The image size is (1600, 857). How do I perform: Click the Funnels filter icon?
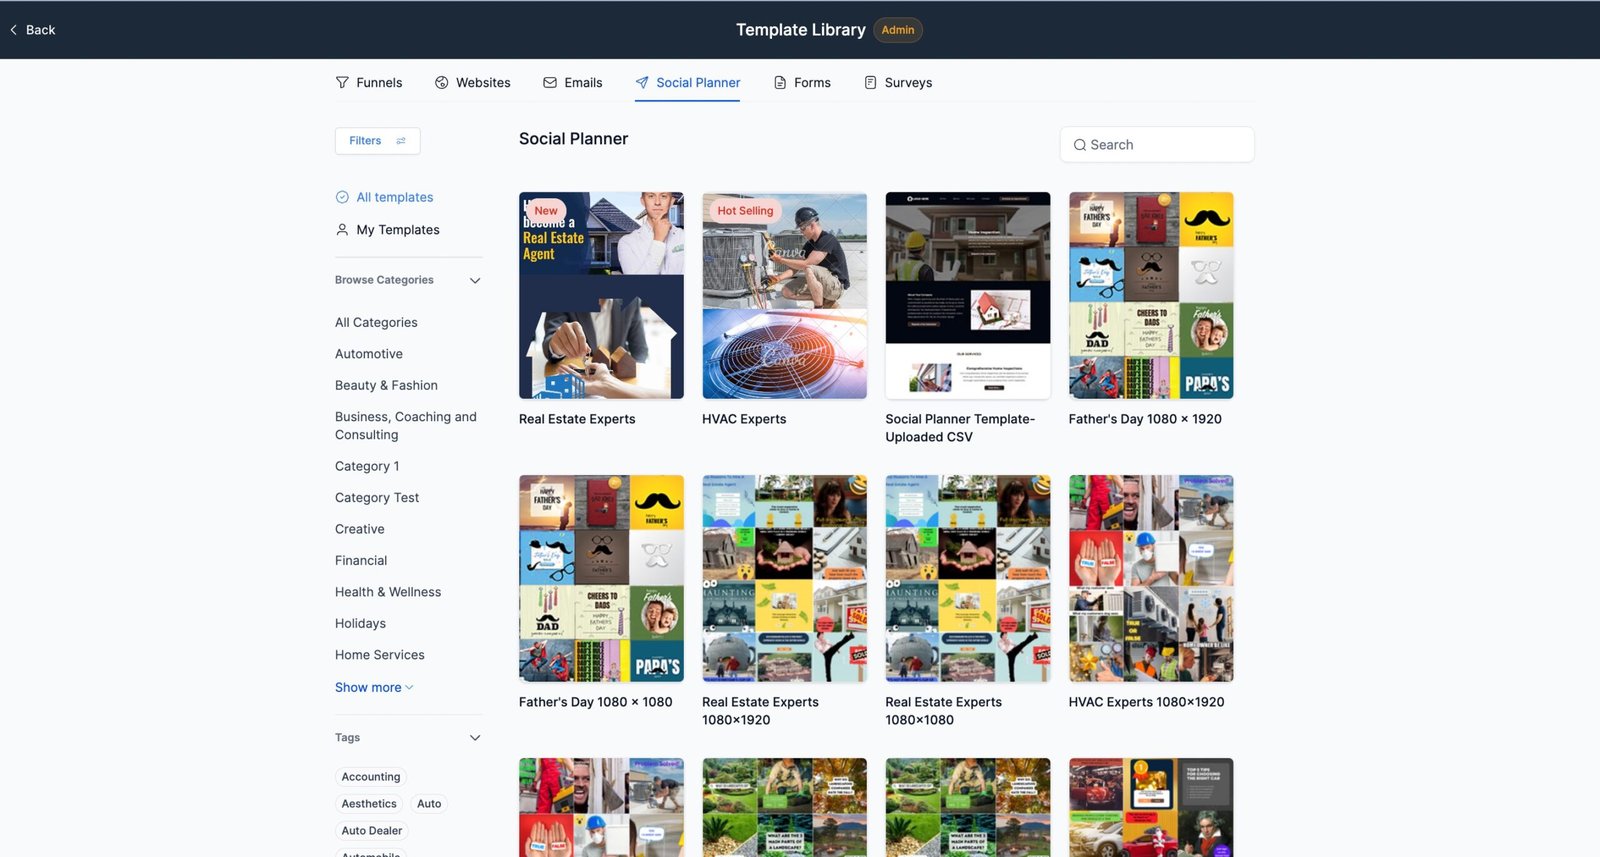click(x=342, y=83)
